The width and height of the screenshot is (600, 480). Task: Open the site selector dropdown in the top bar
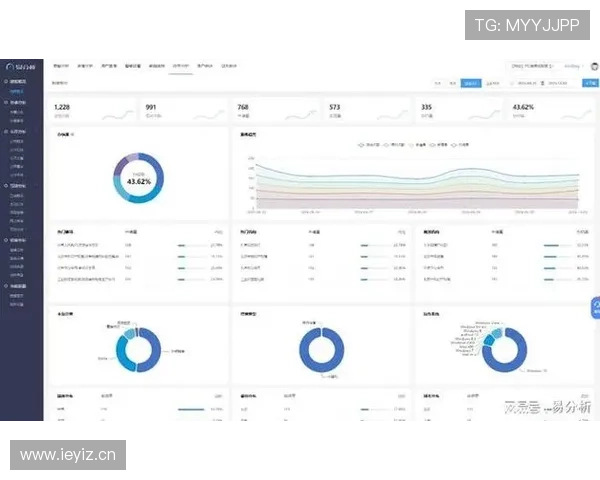click(x=533, y=66)
